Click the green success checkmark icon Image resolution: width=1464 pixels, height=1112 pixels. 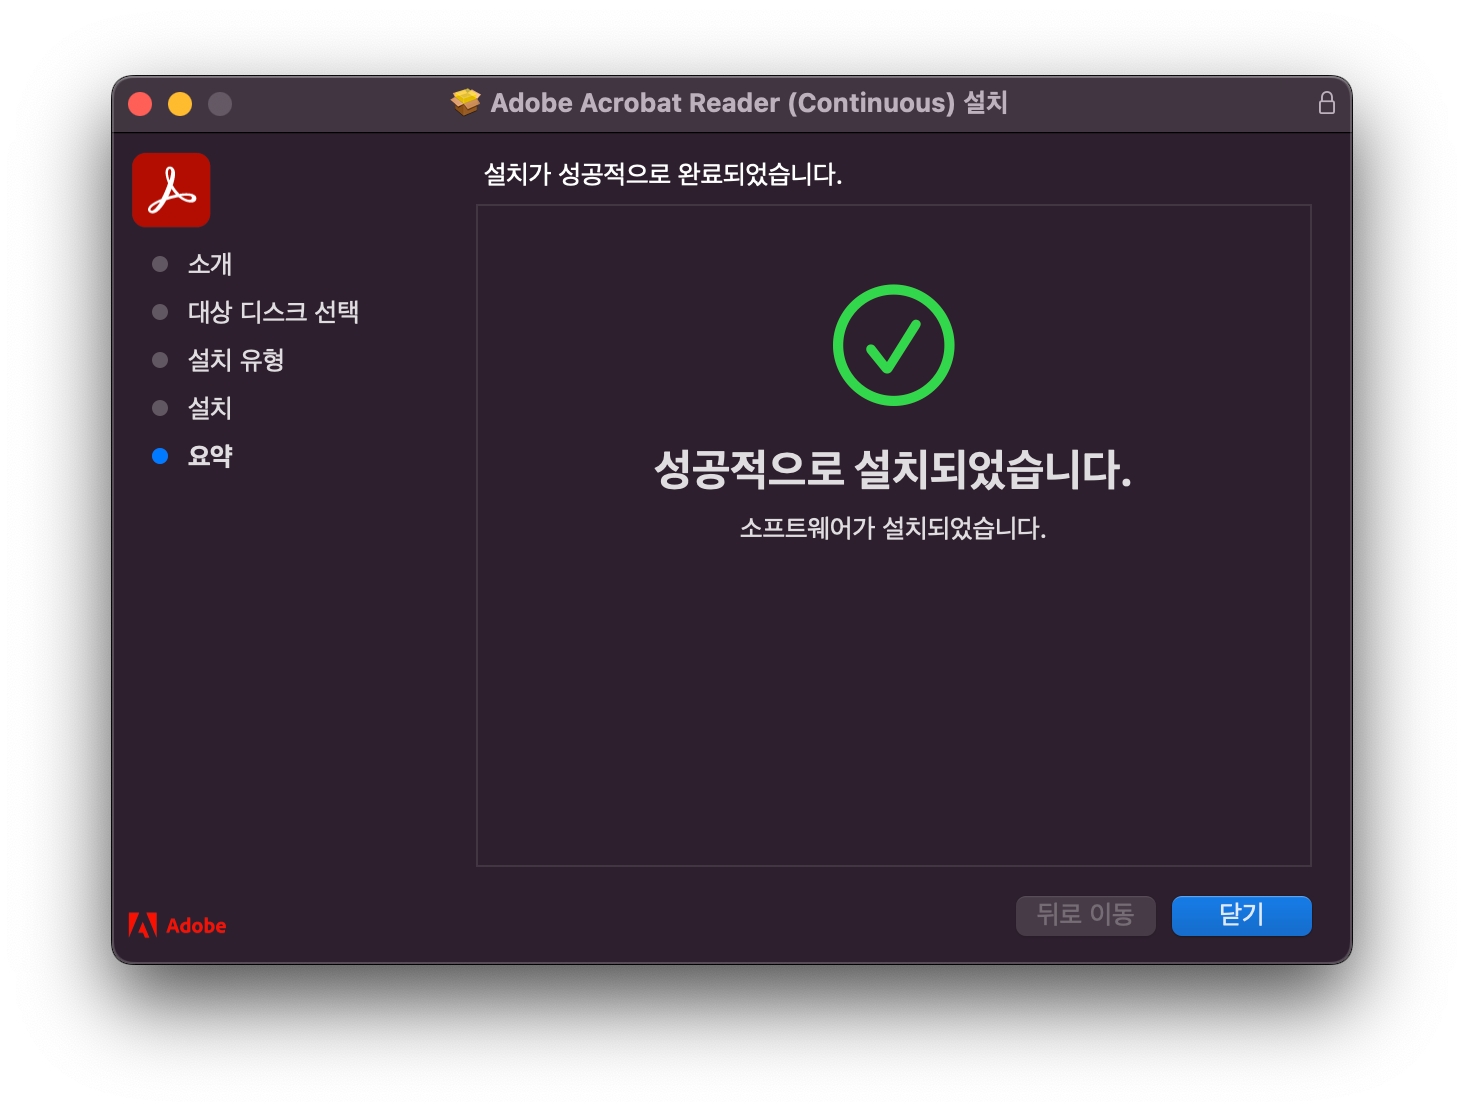coord(893,344)
